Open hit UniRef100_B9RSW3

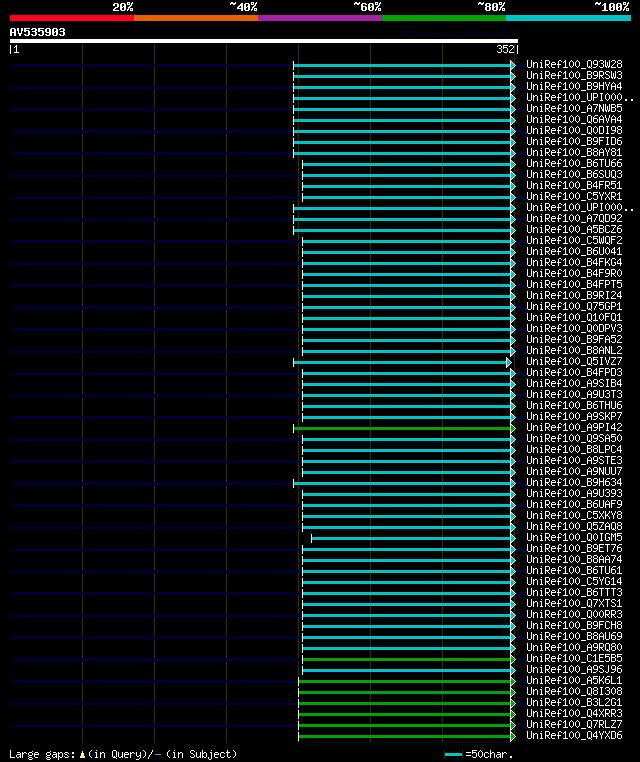click(x=574, y=75)
